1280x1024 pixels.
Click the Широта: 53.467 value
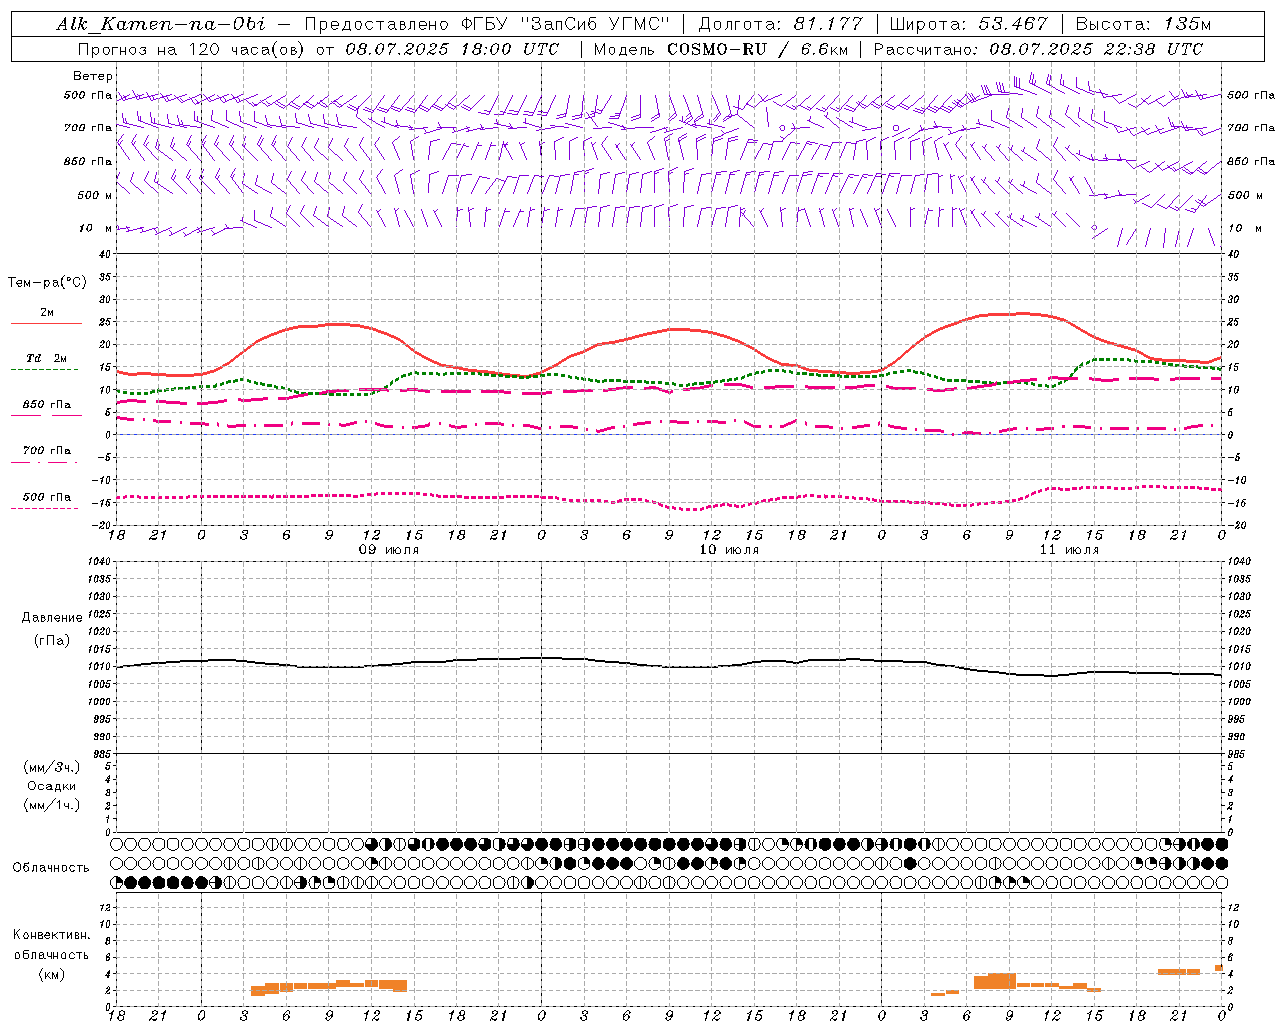click(x=968, y=24)
